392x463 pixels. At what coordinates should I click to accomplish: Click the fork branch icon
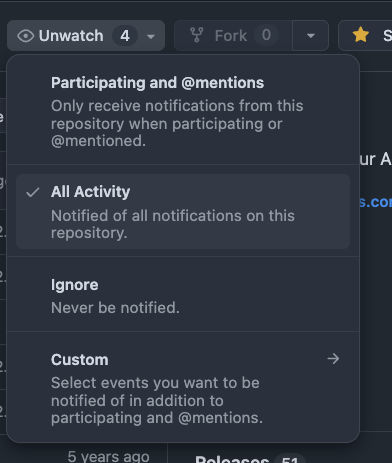197,35
